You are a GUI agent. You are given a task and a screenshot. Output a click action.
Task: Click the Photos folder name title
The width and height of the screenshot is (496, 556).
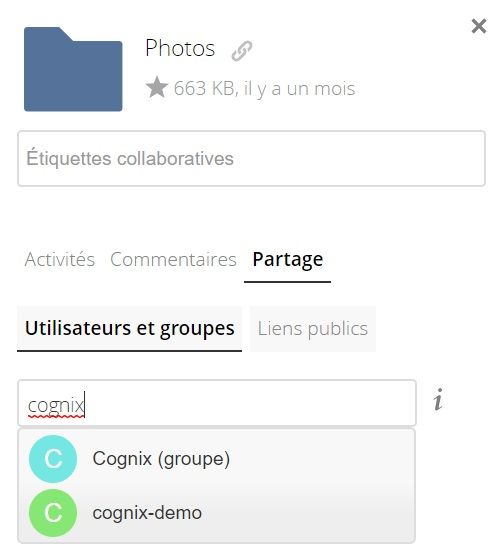click(180, 48)
